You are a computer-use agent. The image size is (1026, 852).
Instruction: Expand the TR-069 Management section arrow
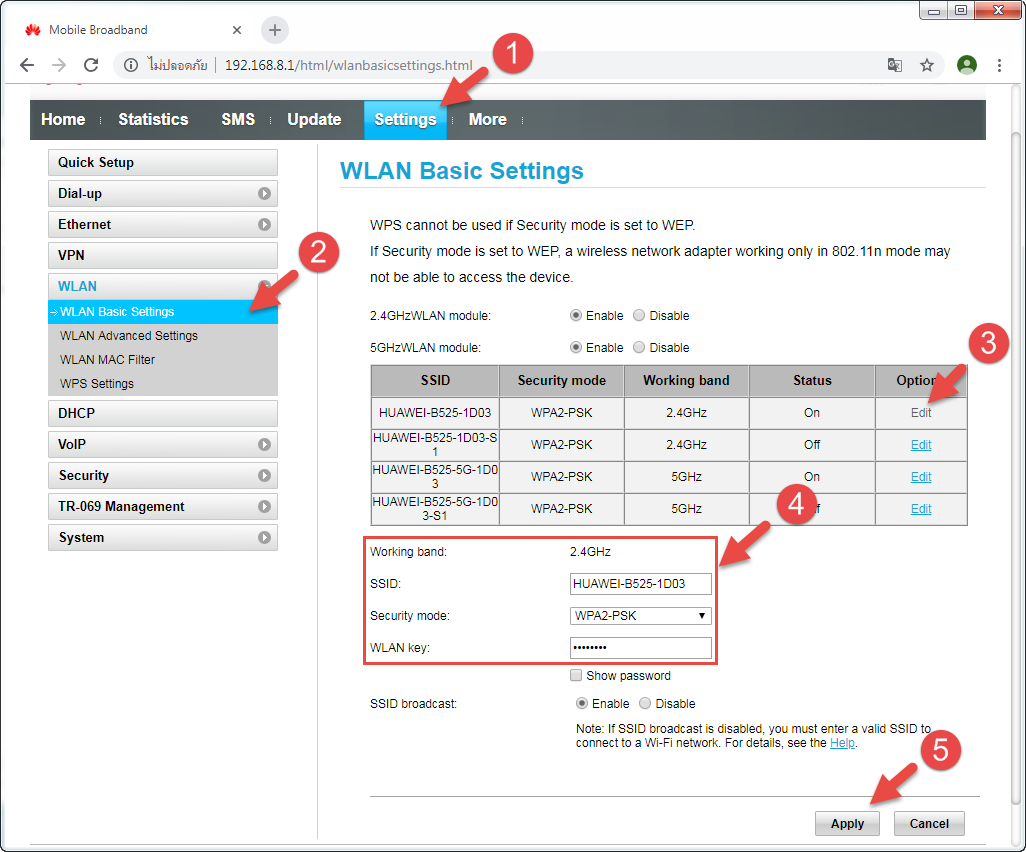click(264, 506)
